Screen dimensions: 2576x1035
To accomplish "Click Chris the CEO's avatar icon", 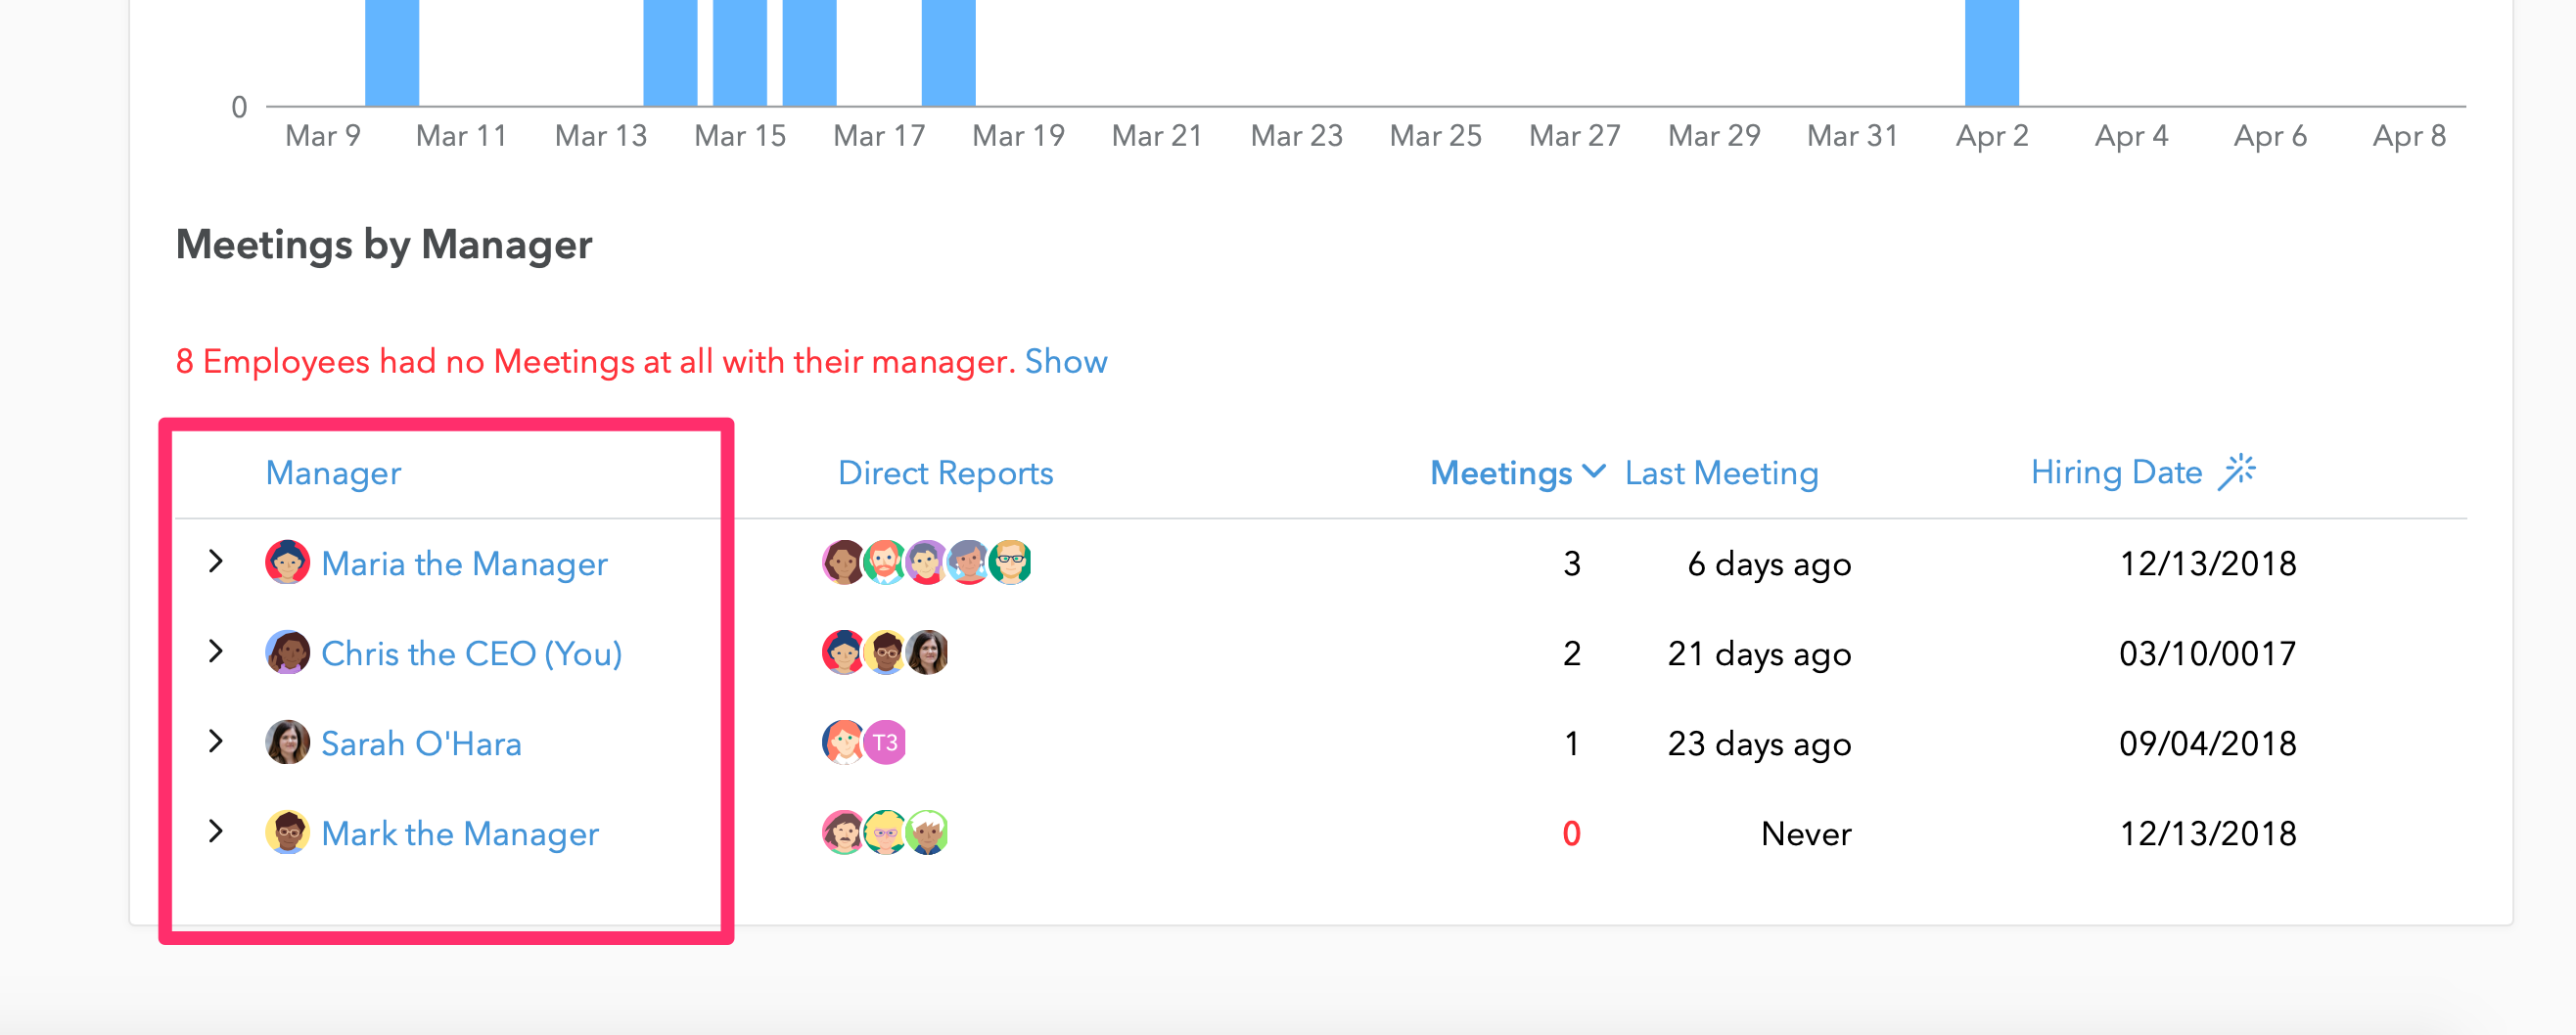I will 287,652.
